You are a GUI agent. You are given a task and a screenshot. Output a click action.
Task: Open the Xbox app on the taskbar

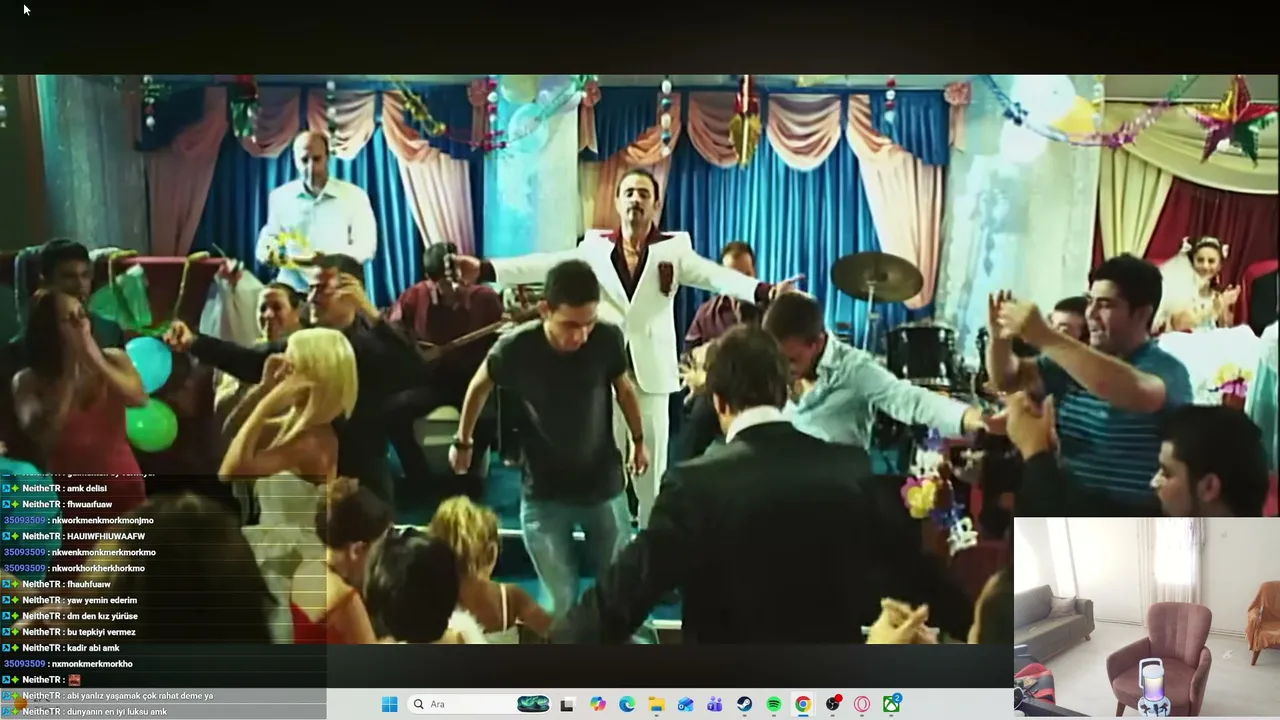(892, 704)
